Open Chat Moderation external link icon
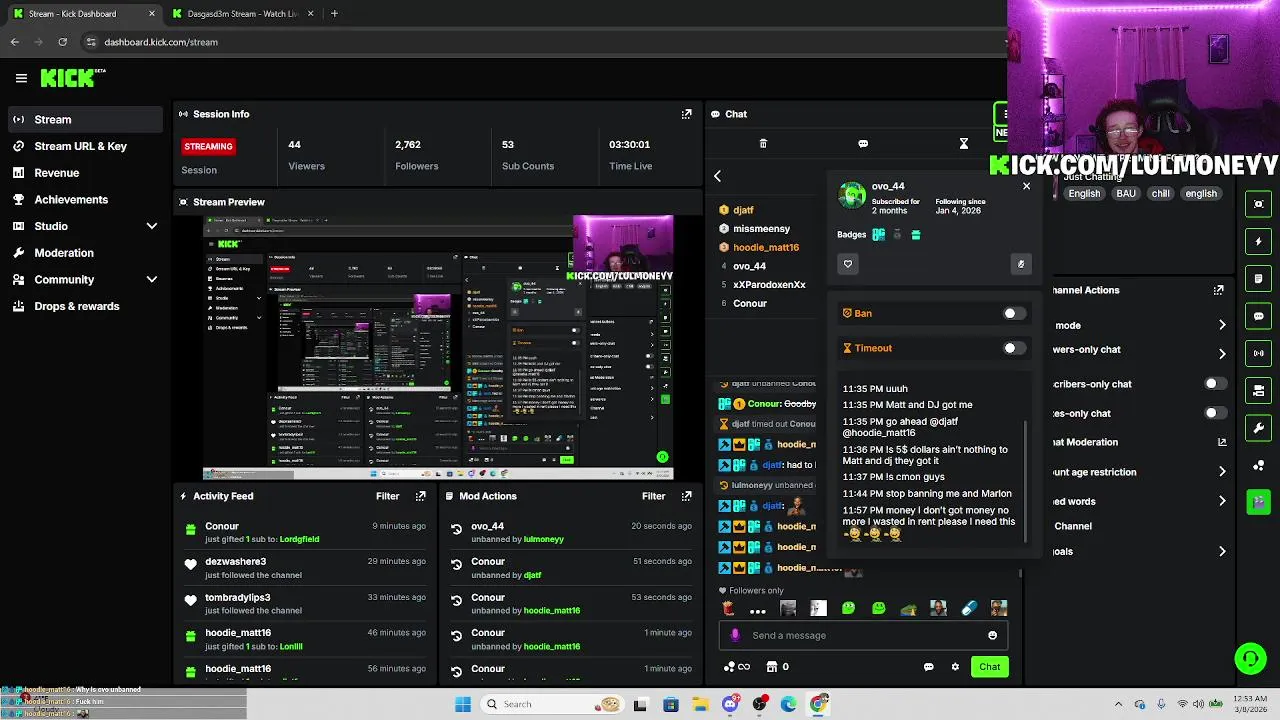1280x720 pixels. pos(1222,442)
